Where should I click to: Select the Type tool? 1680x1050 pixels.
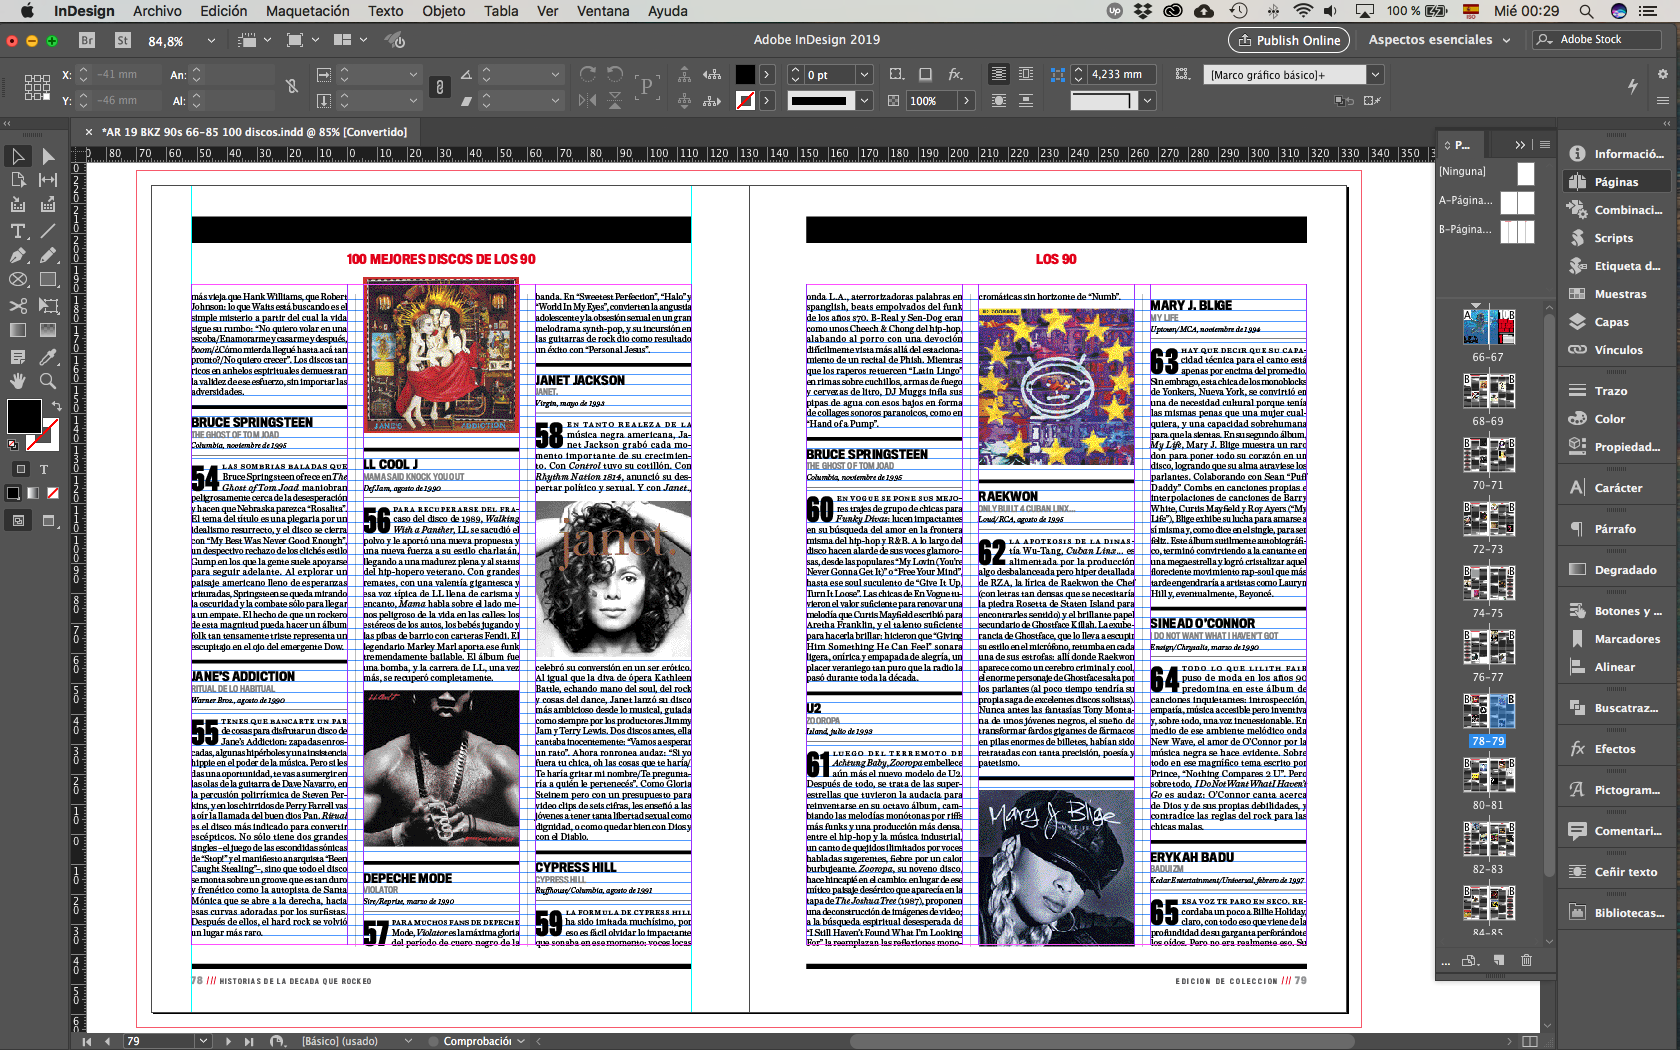(x=18, y=231)
